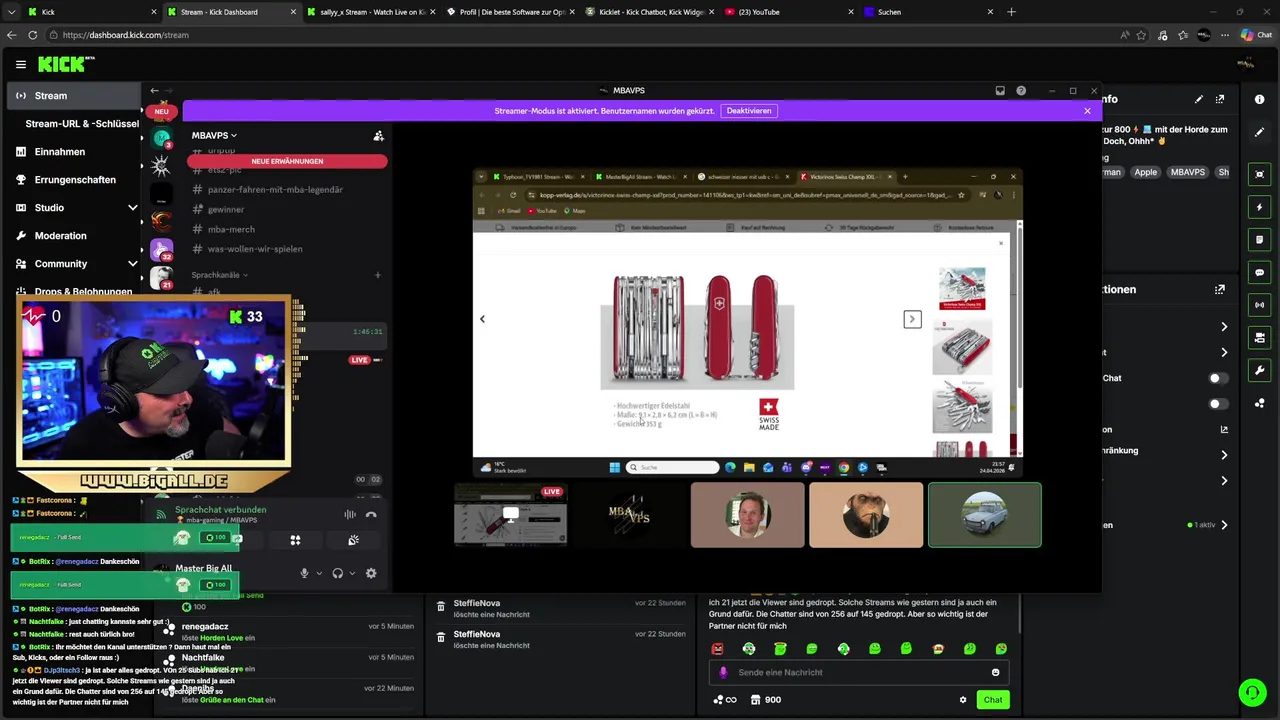Edit stream info with the pencil icon

click(x=1199, y=99)
